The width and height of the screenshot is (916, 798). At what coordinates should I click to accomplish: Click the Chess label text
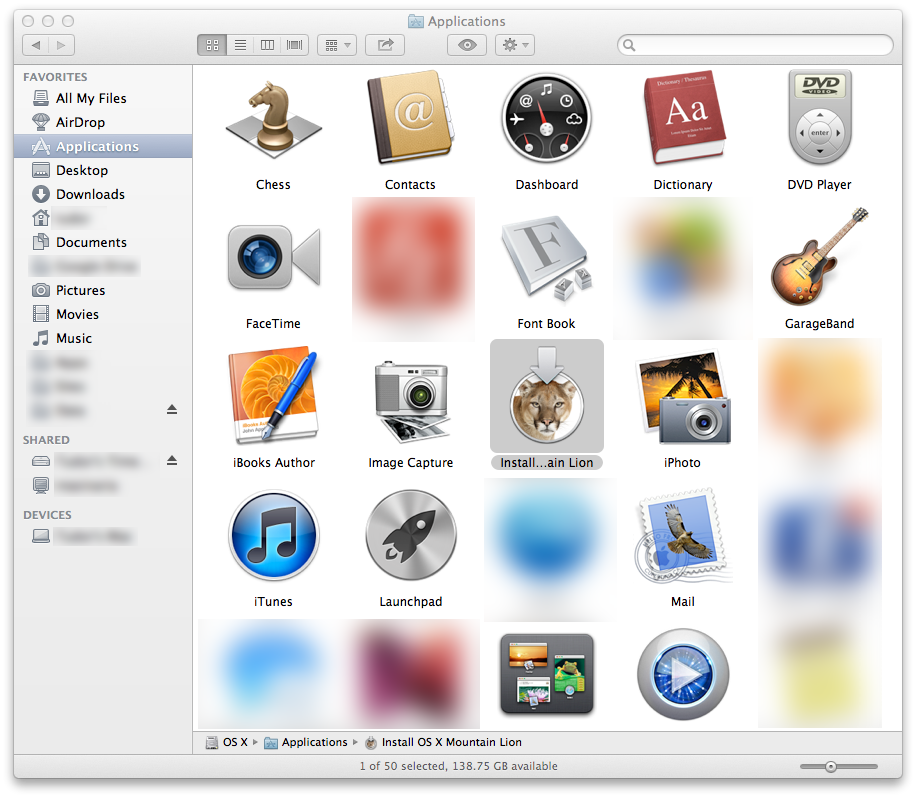(x=273, y=185)
